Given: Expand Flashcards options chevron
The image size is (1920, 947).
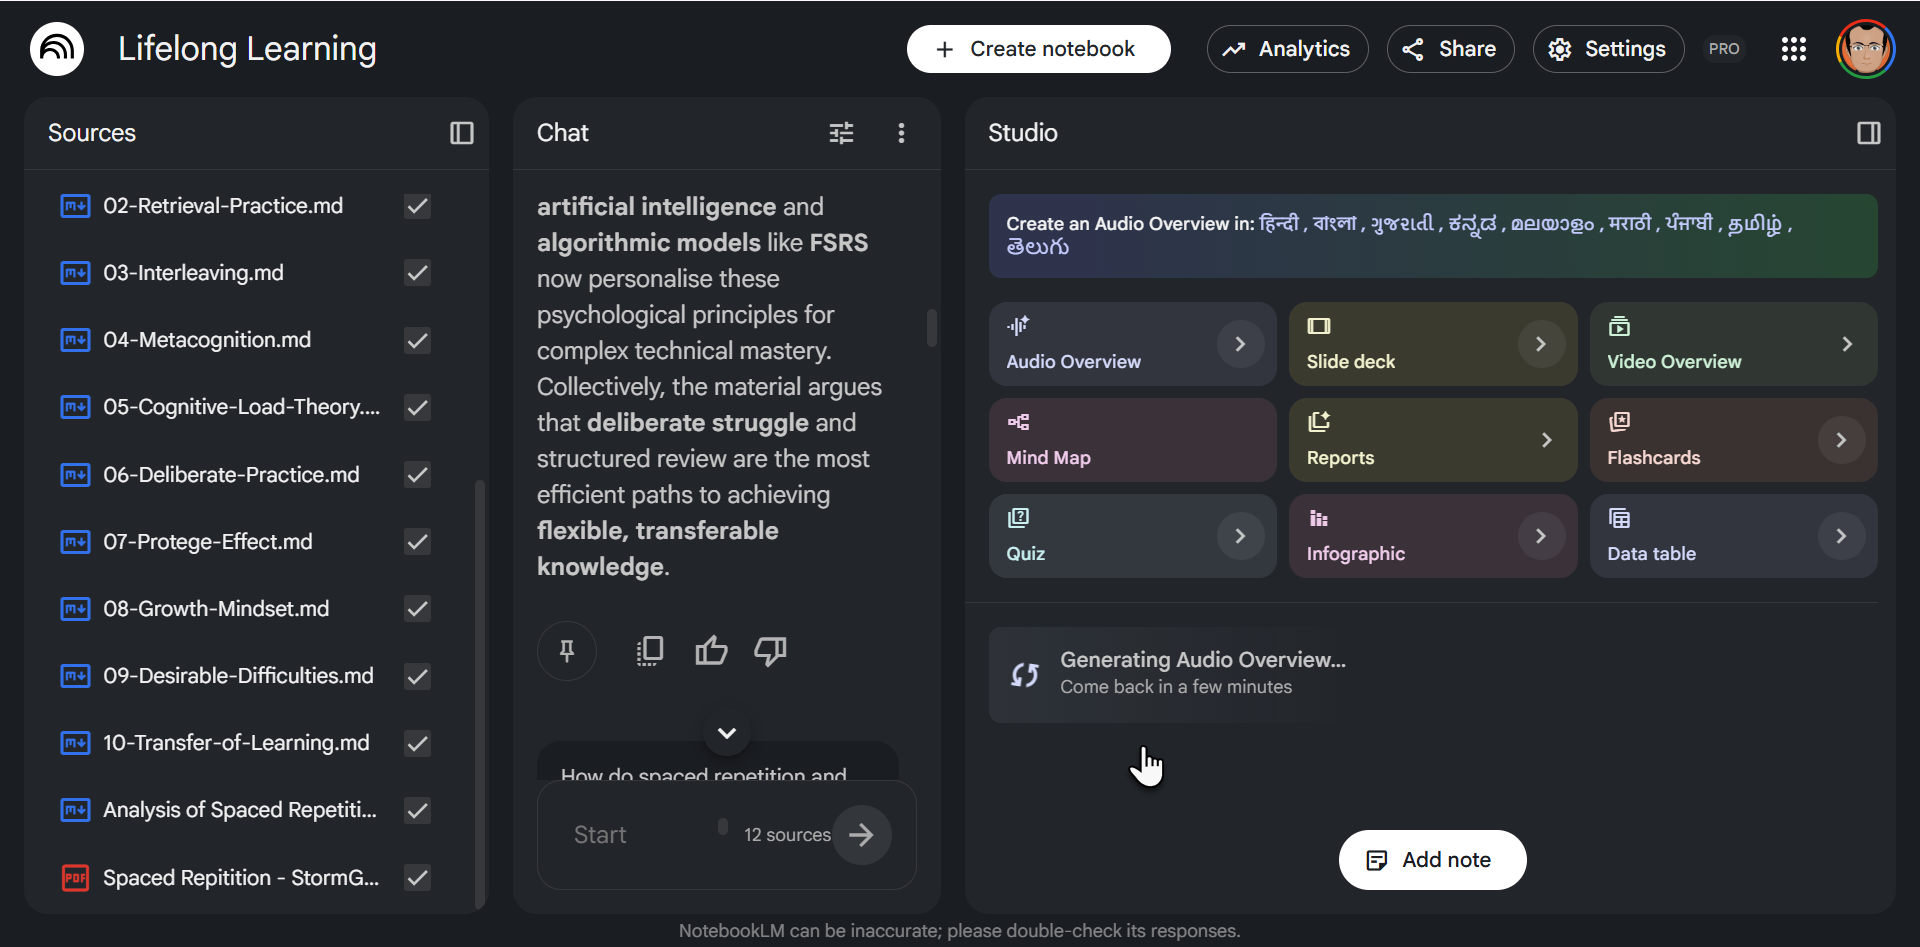Looking at the screenshot, I should pos(1841,440).
